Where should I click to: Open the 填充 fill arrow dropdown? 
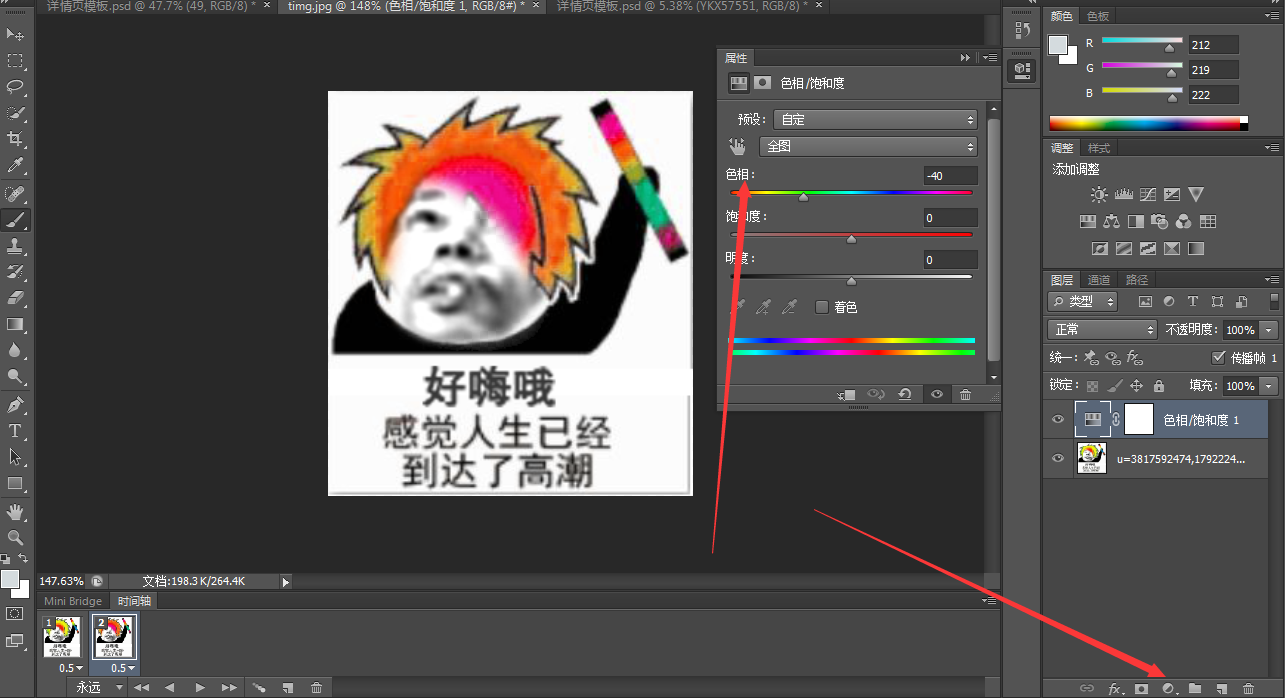[1269, 386]
